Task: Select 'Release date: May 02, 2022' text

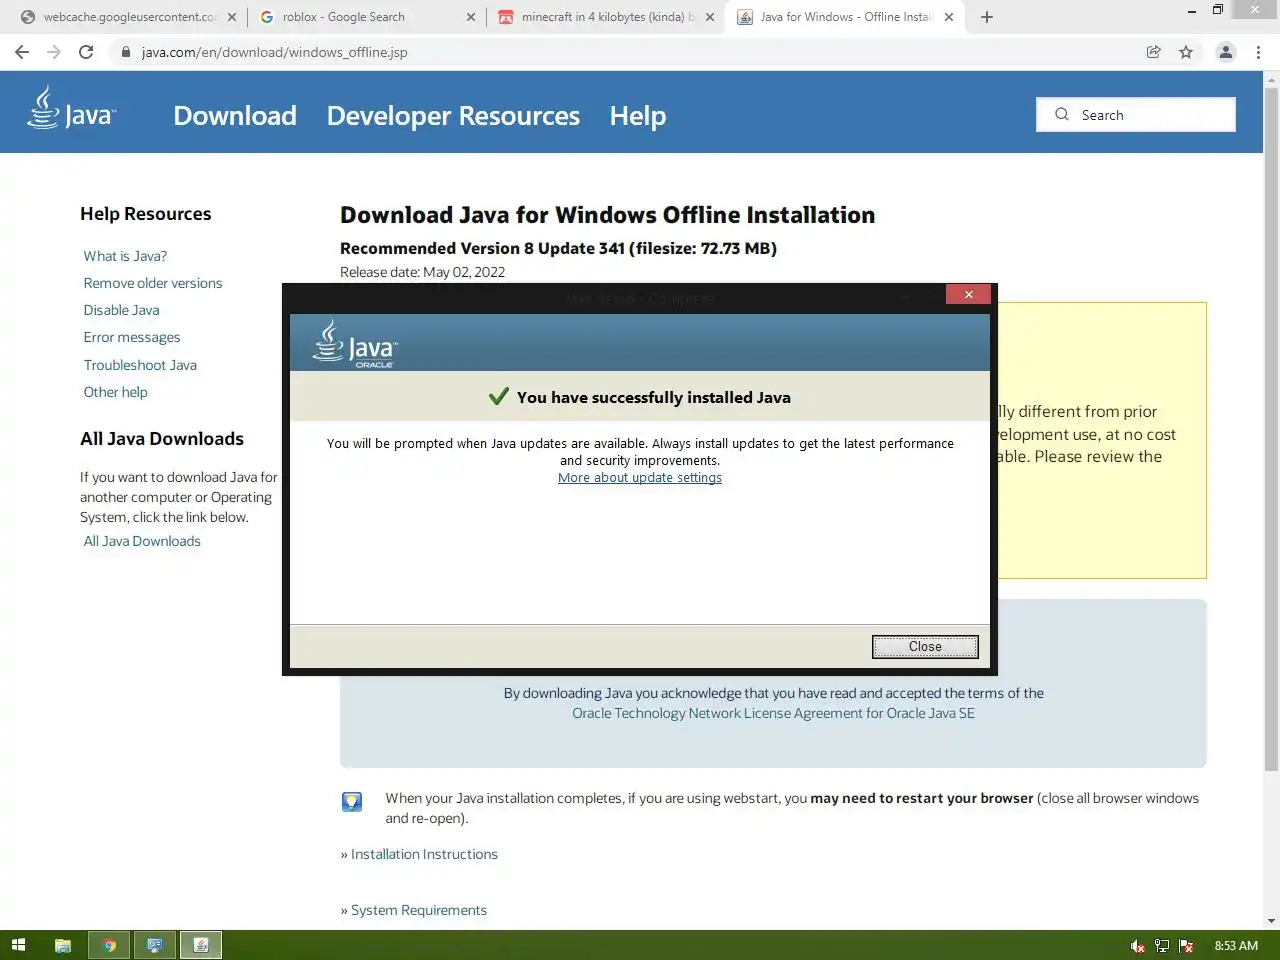Action: 422,272
